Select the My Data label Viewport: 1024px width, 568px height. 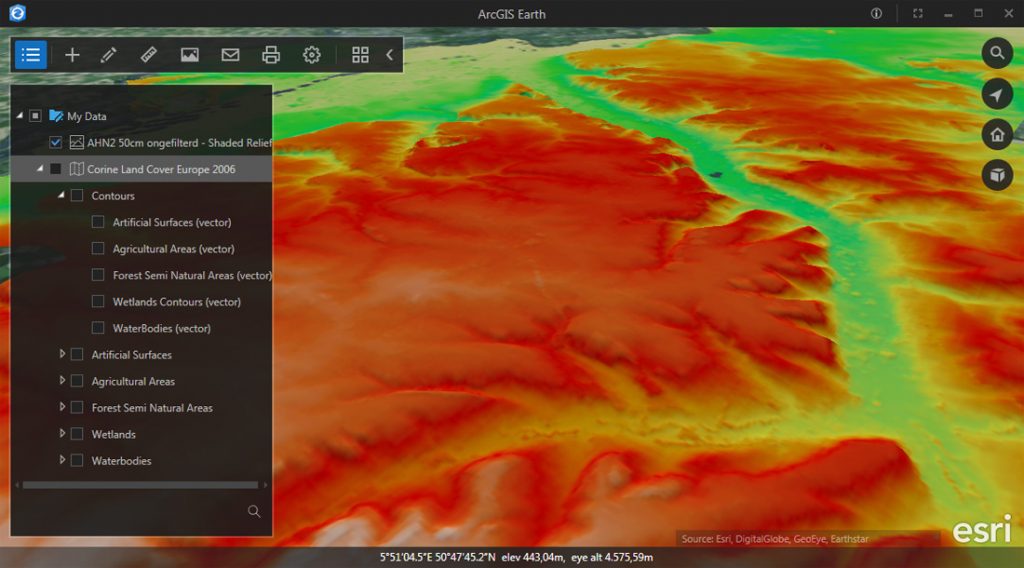click(x=86, y=116)
